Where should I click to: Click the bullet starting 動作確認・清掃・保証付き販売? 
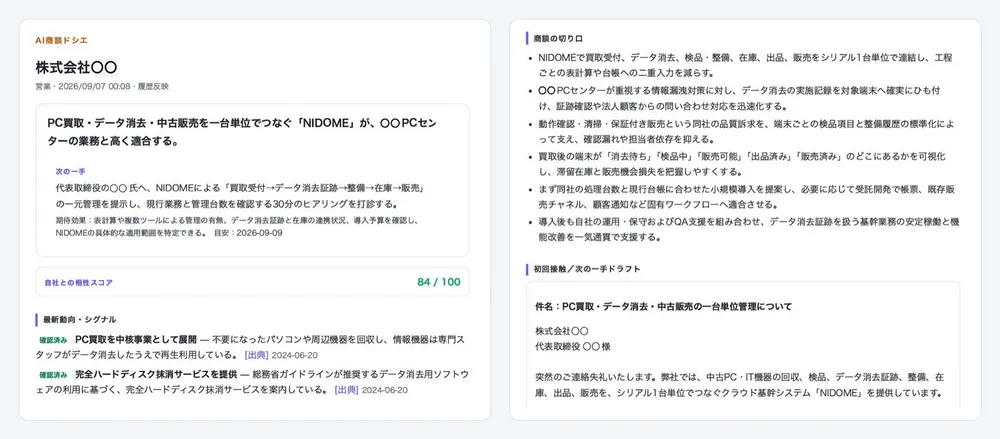point(745,131)
